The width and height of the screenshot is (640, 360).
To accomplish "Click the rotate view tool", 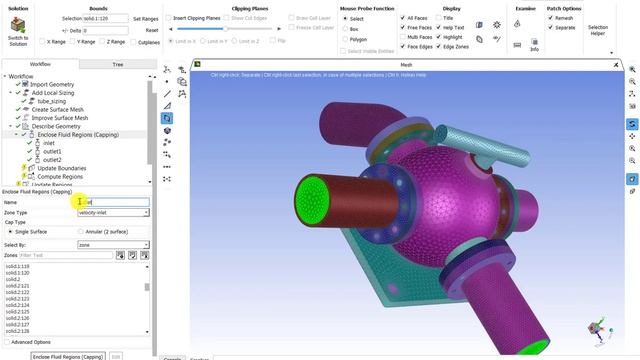I will coord(632,124).
